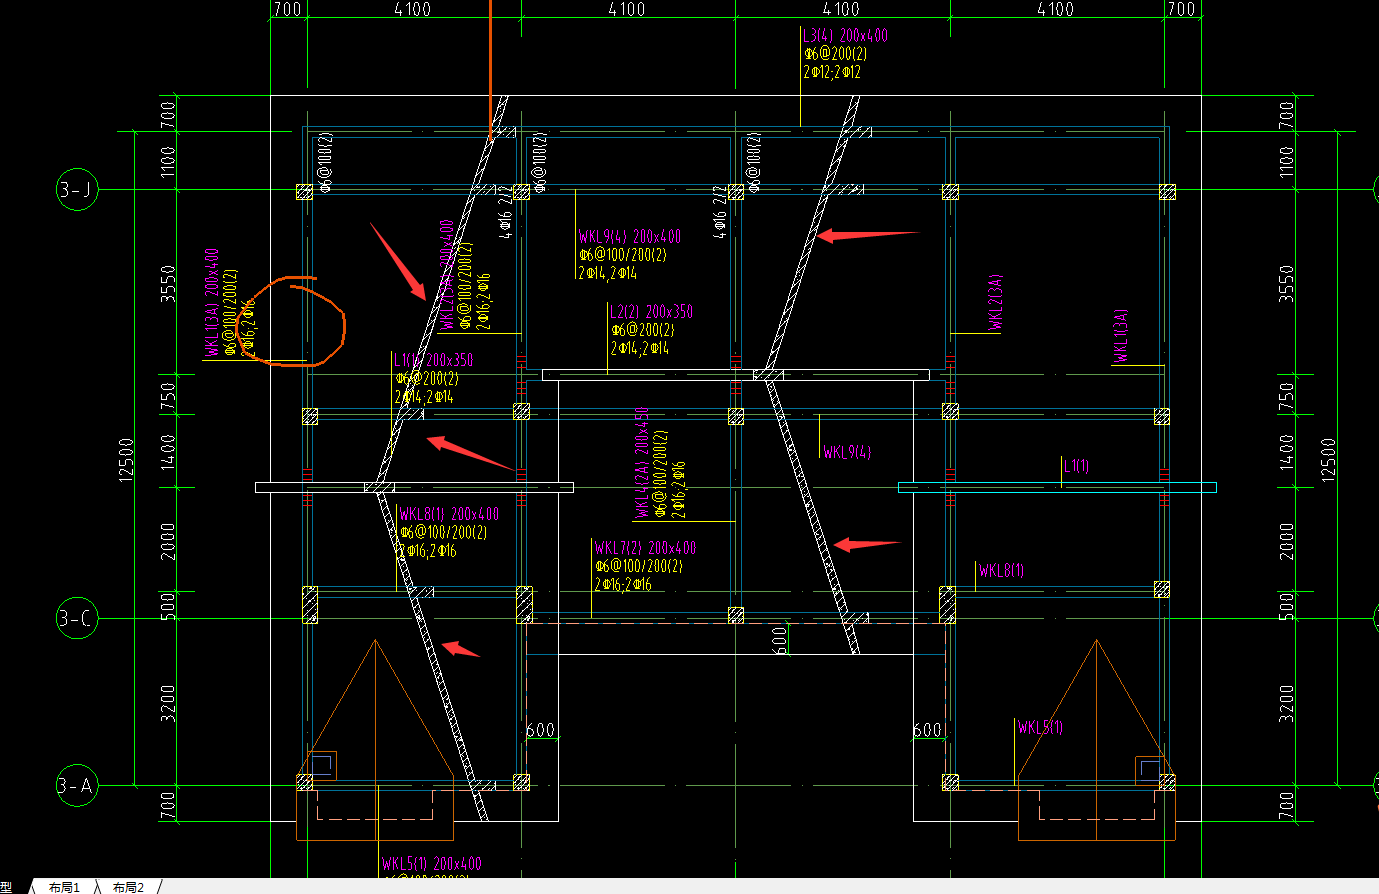Viewport: 1379px width, 894px height.
Task: Pick the L1(1) 200x350 beam label
Action: (433, 360)
